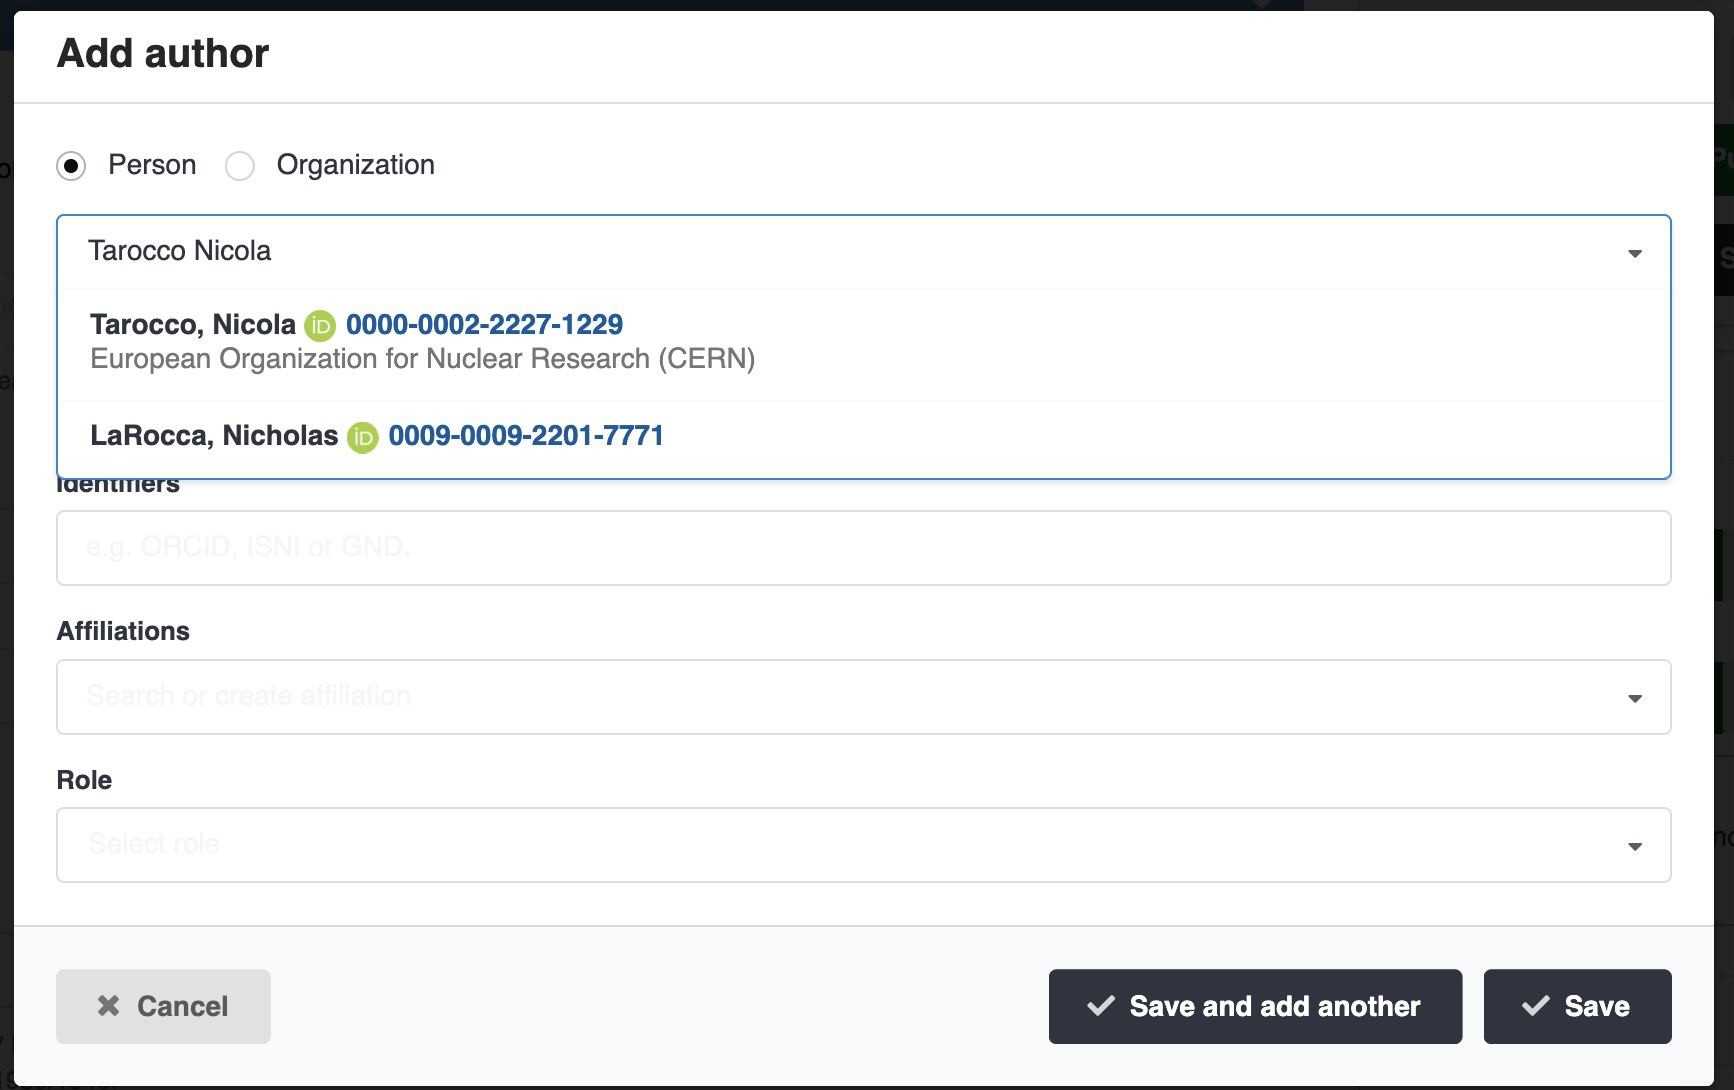Select the Organization radio button
Screen dimensions: 1734x1090
click(x=240, y=165)
